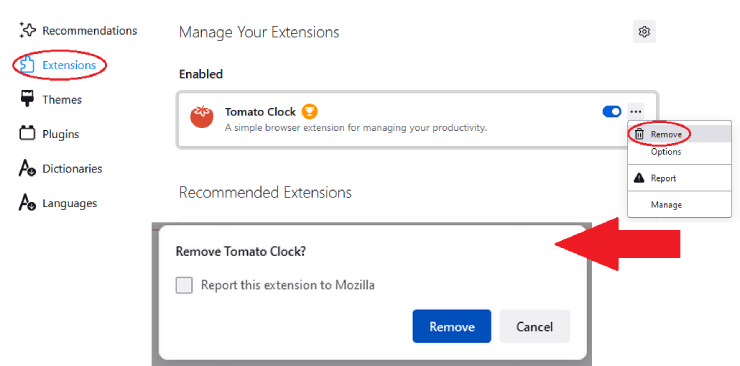The width and height of the screenshot is (740, 366).
Task: Click the Tomato Clock extension name
Action: 260,112
